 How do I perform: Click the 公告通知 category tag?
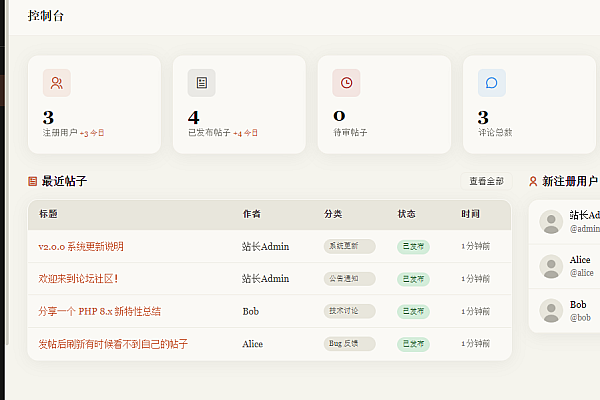coord(349,279)
